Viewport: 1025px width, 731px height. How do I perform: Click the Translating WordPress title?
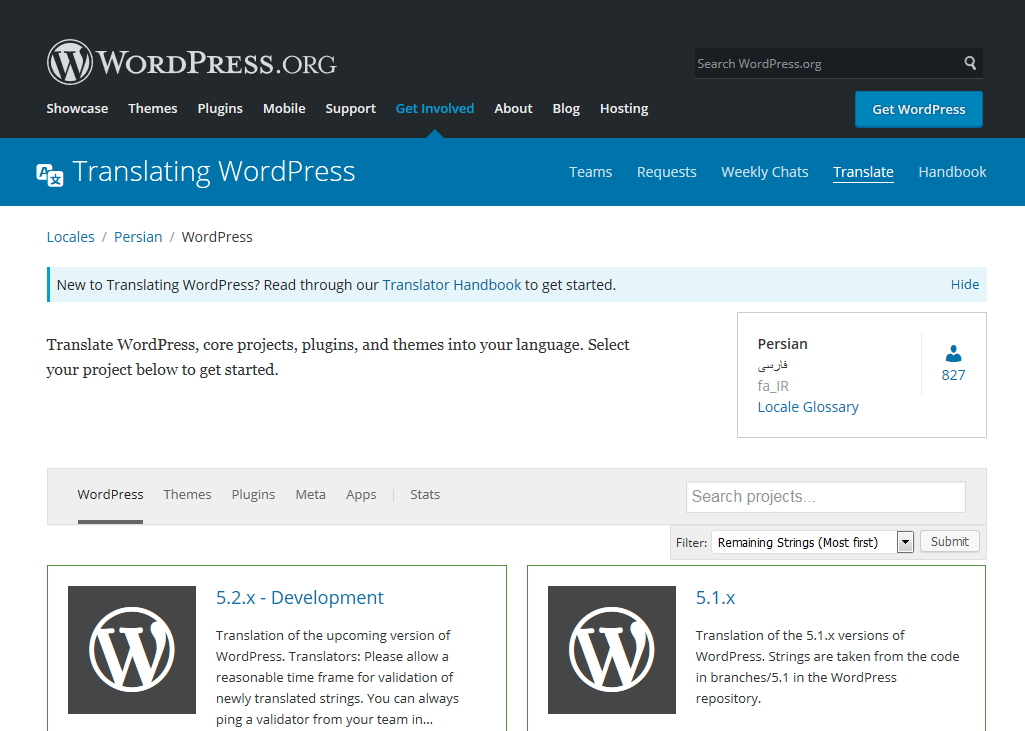click(214, 172)
